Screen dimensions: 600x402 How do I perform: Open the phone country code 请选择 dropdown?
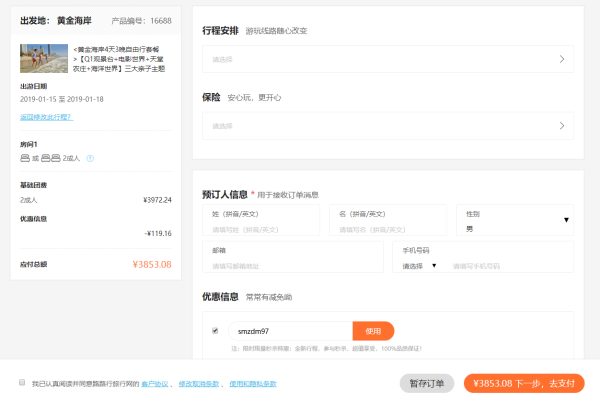(419, 266)
